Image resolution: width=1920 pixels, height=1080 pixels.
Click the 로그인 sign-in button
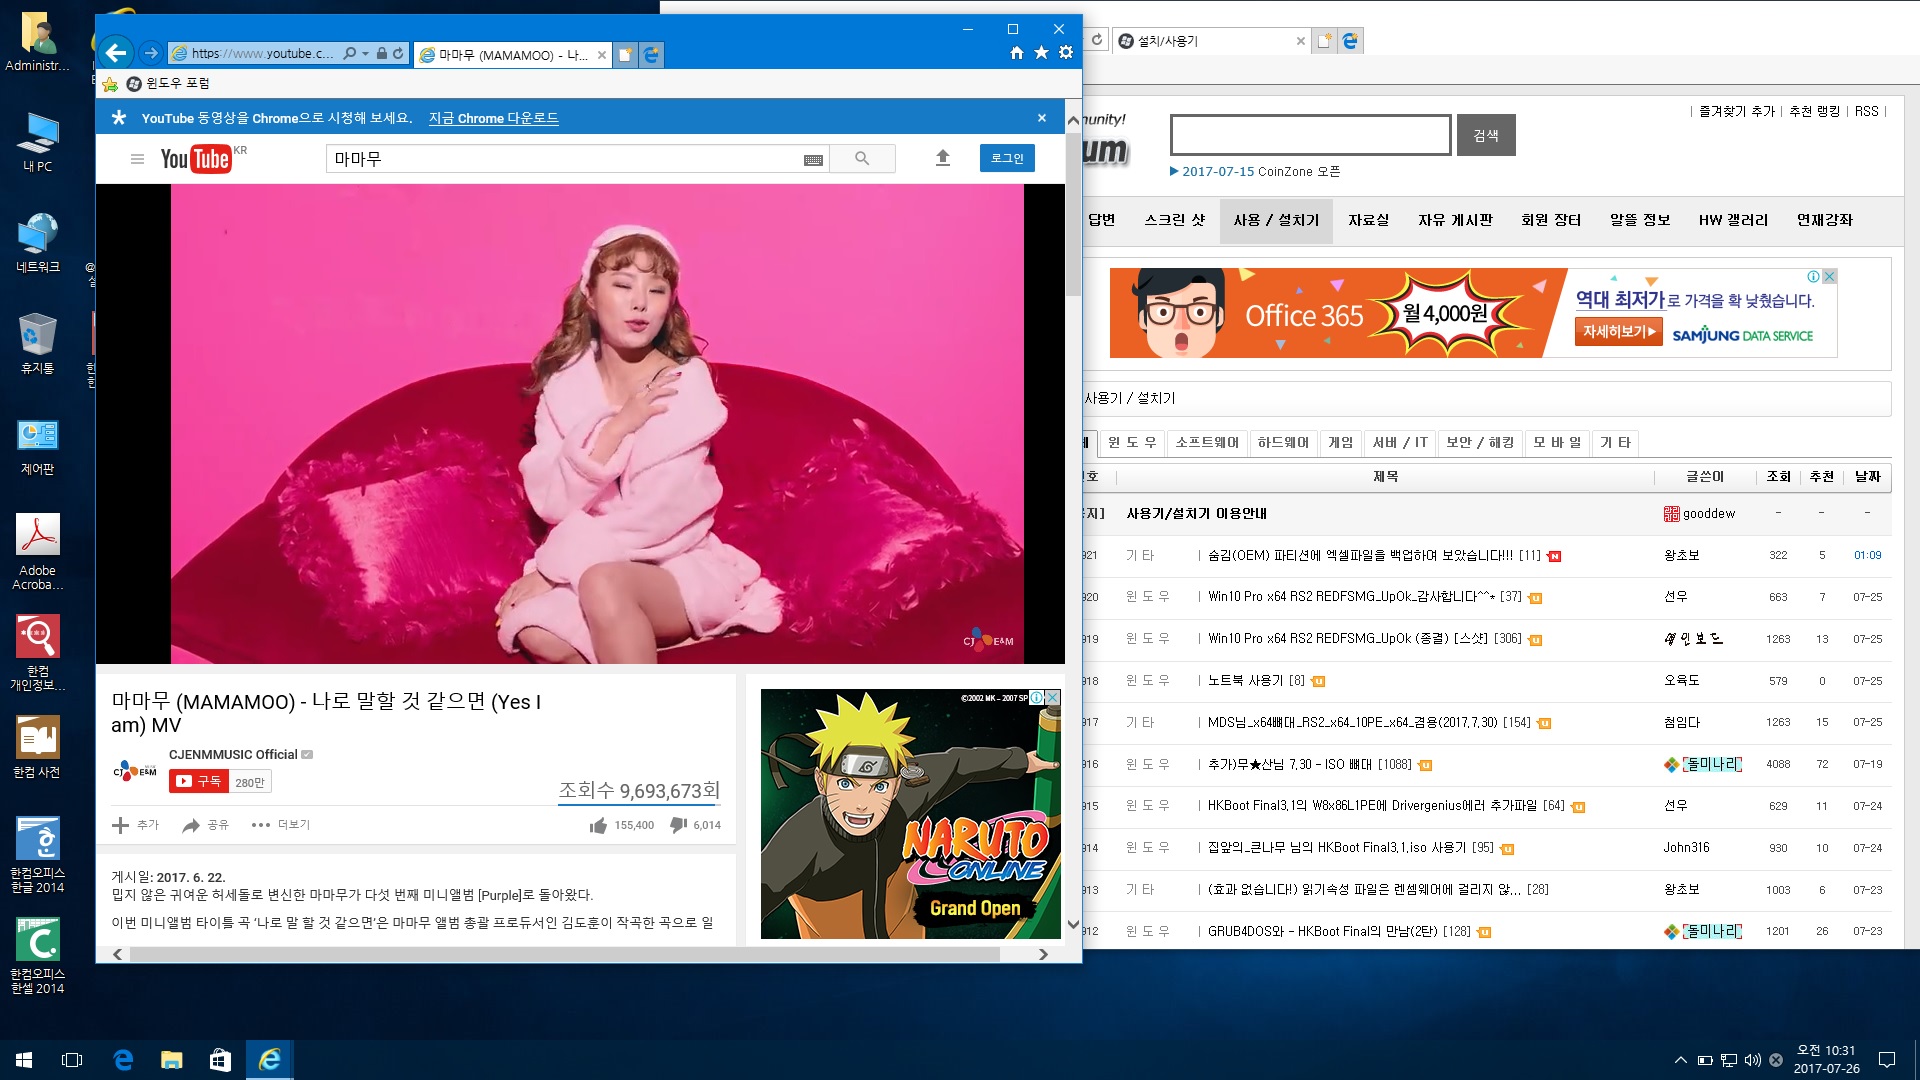(x=1007, y=159)
